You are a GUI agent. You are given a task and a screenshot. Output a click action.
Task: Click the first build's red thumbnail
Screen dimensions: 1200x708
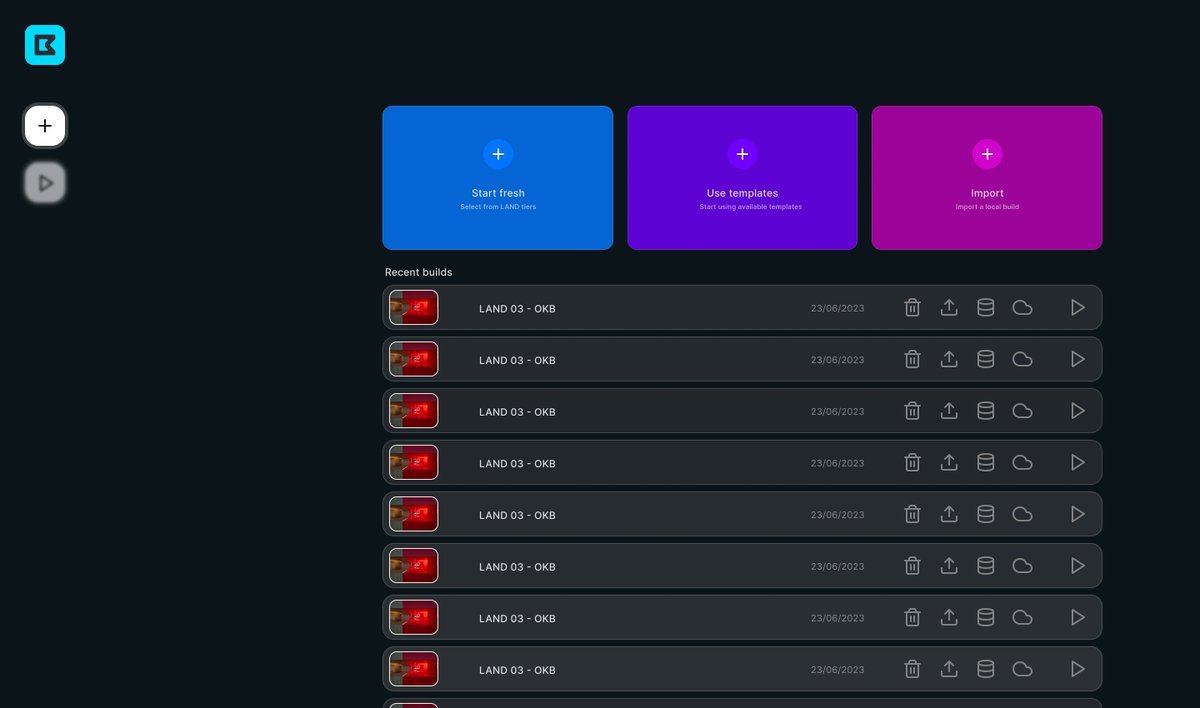pyautogui.click(x=413, y=308)
